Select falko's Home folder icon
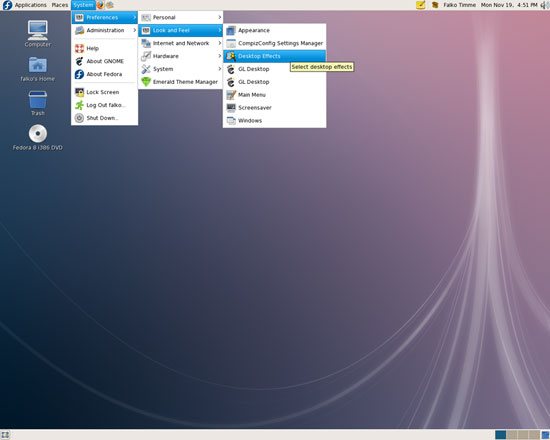Image resolution: width=550 pixels, height=440 pixels. click(x=38, y=69)
